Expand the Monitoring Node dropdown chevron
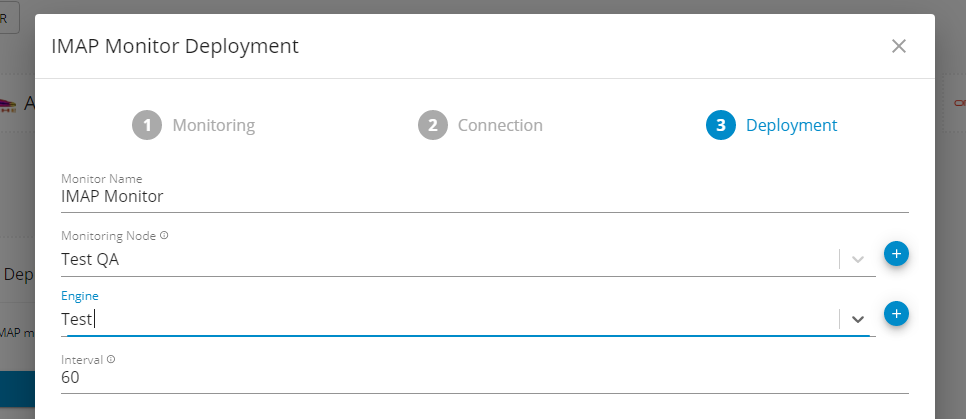 point(857,259)
